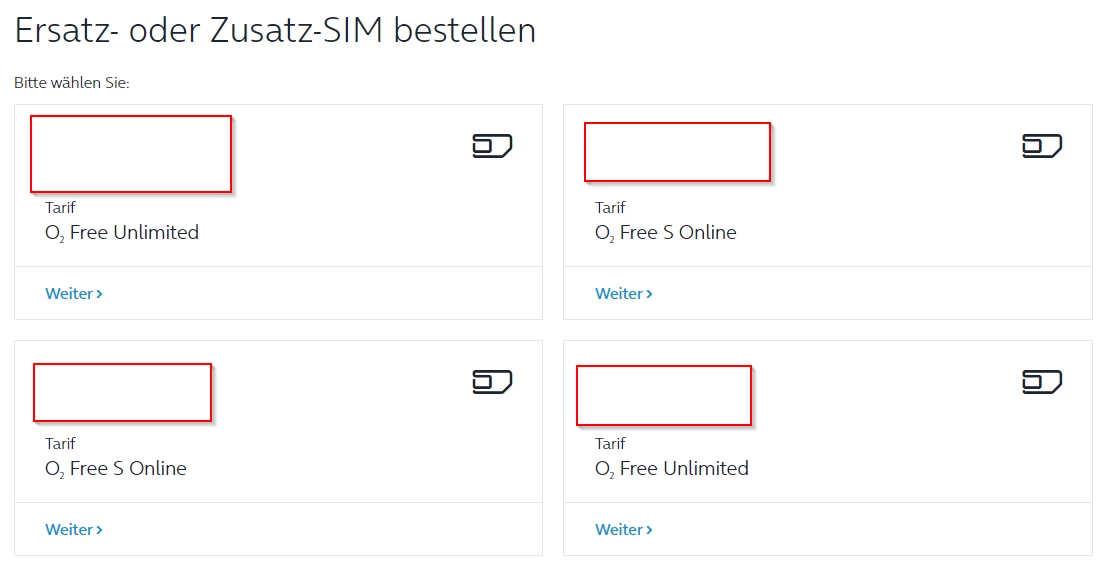Choose the bottom-right O2 Free Unlimited tariff name
This screenshot has height=570, width=1104.
672,469
